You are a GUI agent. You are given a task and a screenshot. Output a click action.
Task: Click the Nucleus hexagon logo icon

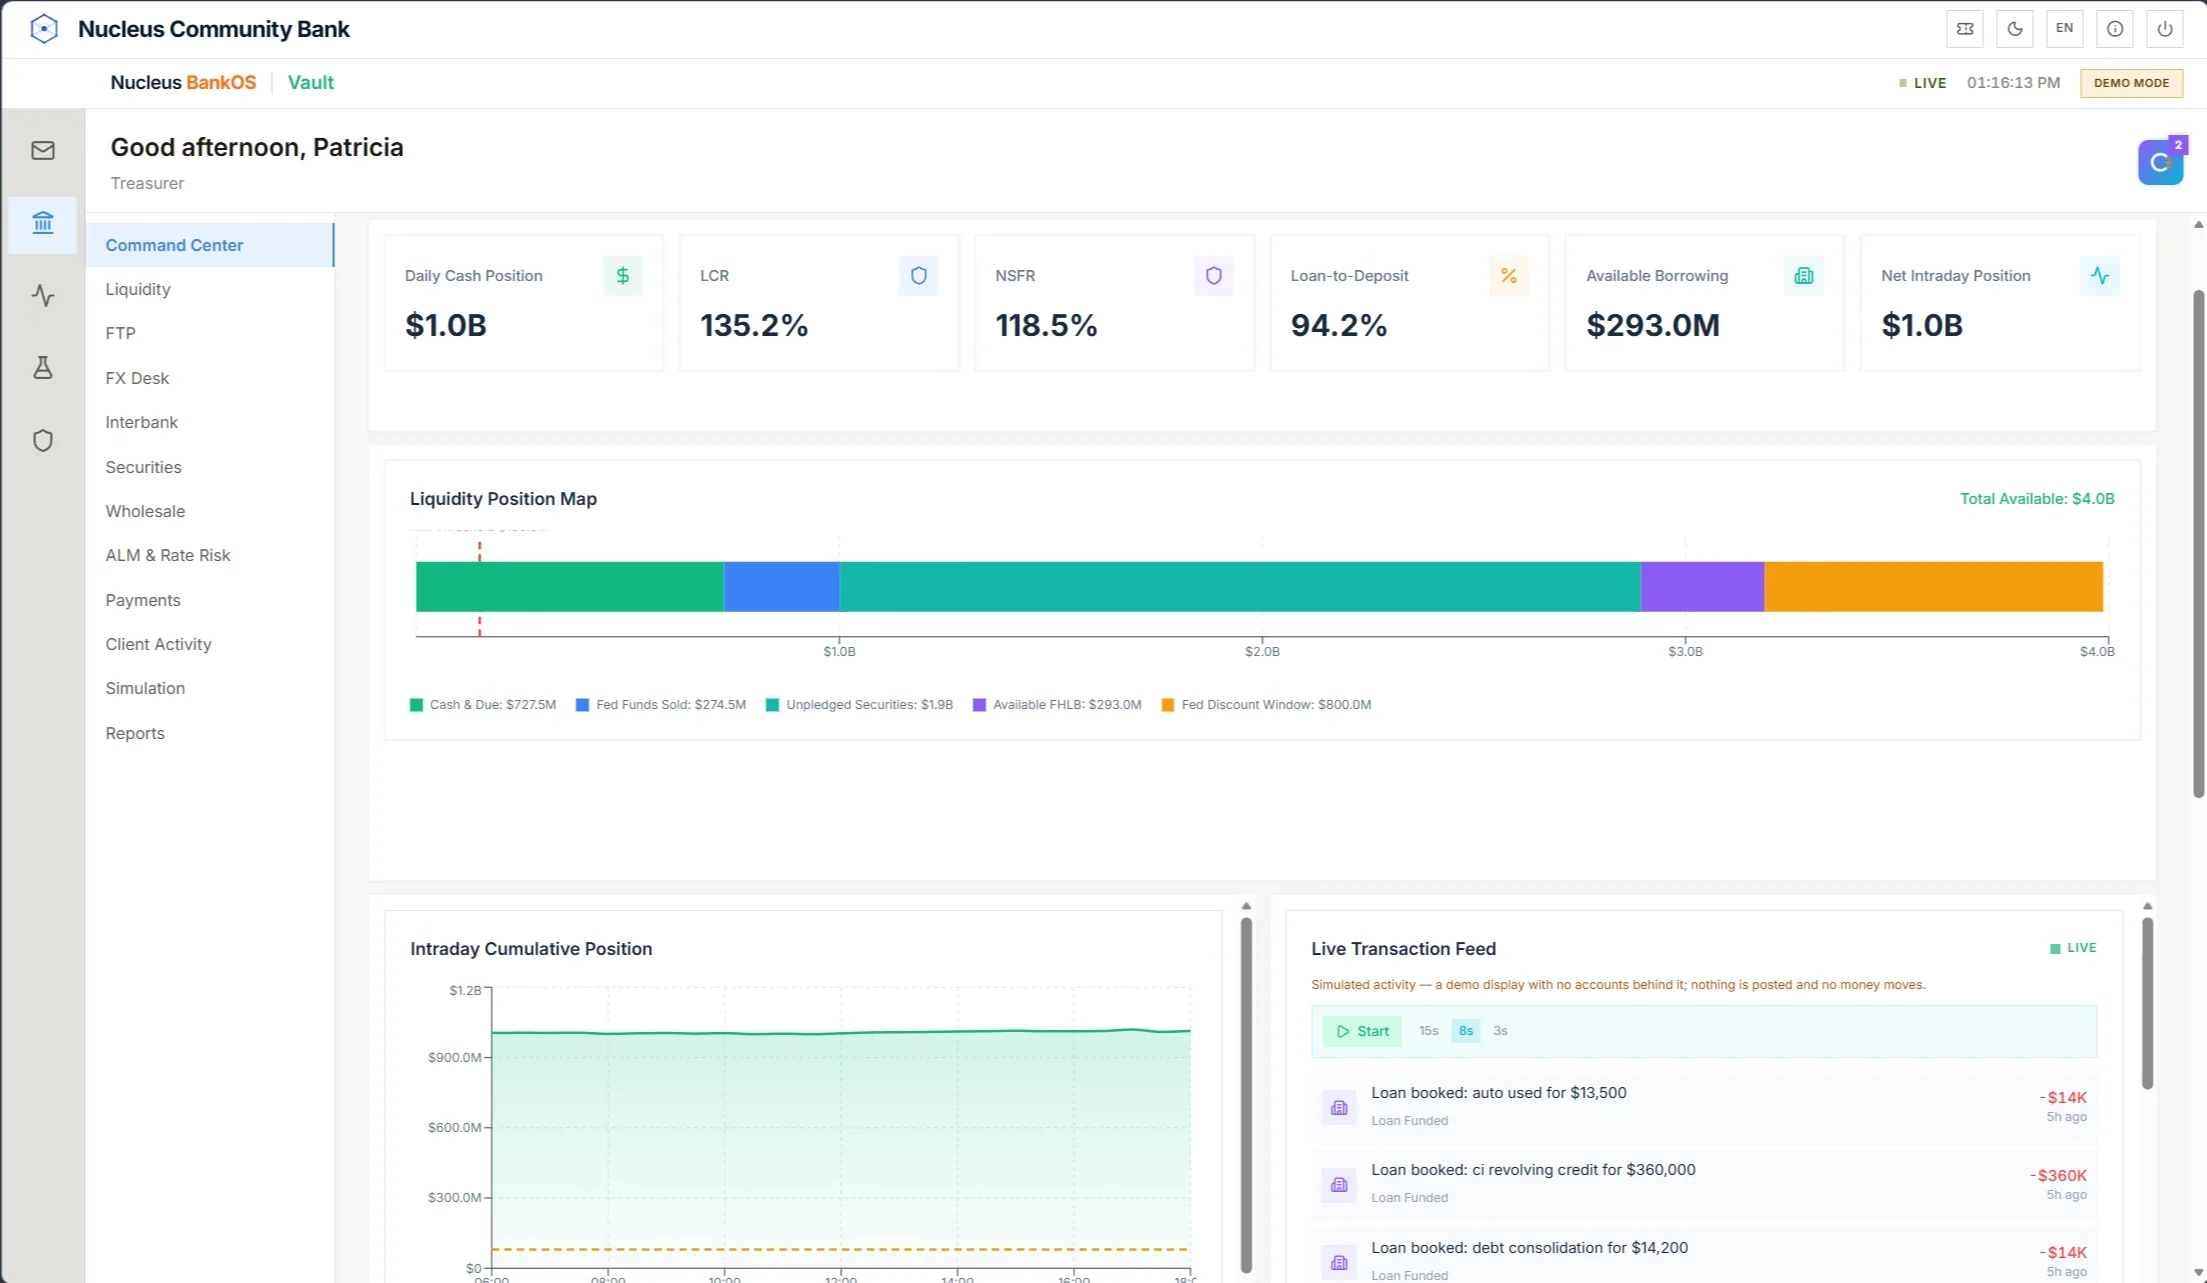tap(44, 29)
